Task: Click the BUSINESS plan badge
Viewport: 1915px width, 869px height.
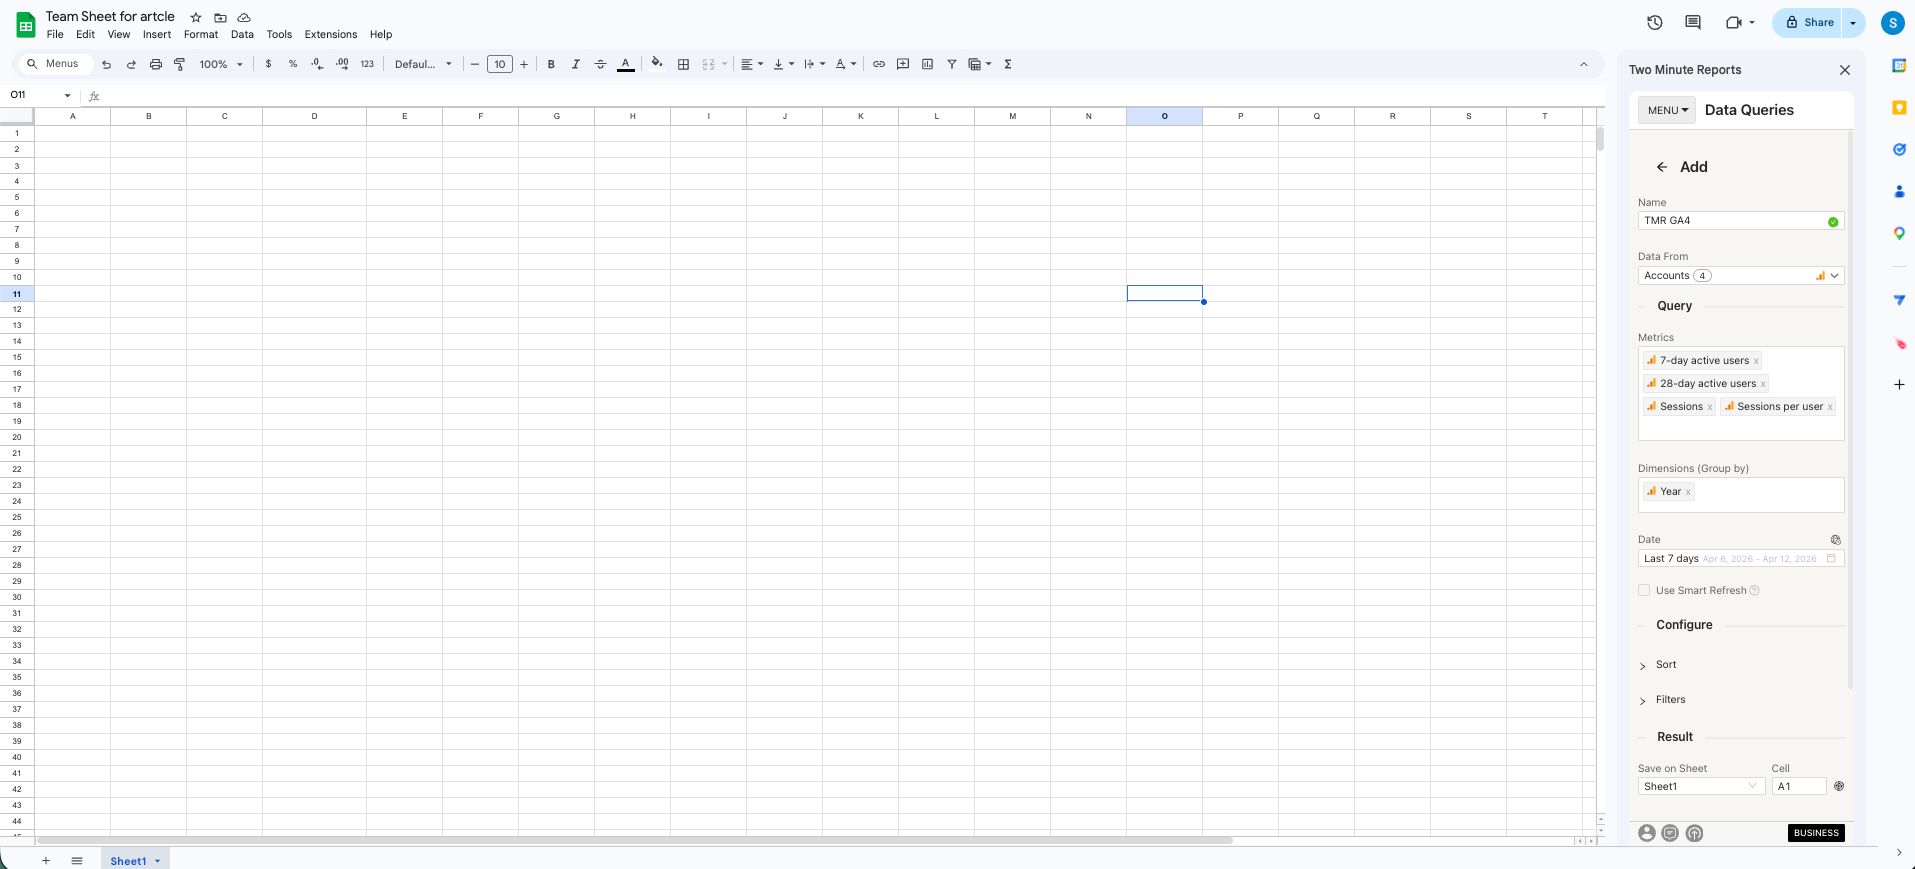Action: tap(1816, 833)
